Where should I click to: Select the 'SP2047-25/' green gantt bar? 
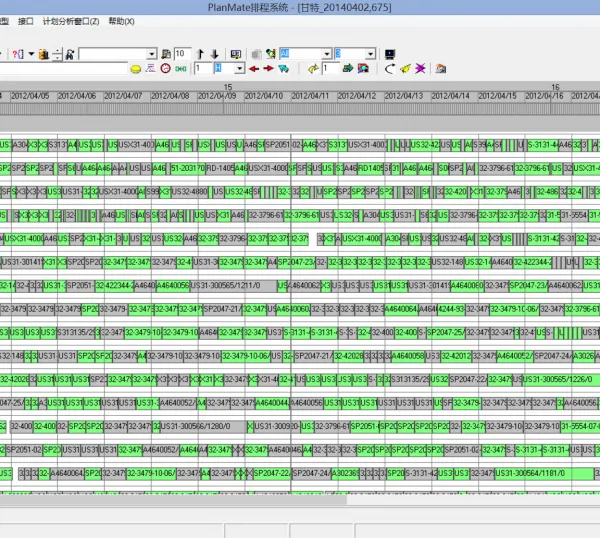[x=446, y=333]
